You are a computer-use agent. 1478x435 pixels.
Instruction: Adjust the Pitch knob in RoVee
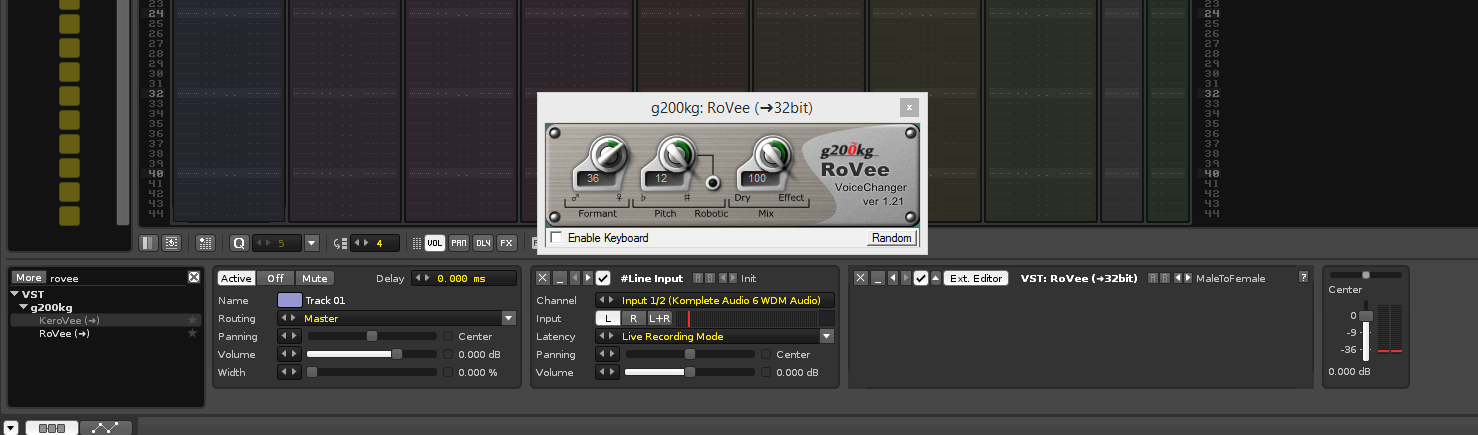coord(675,155)
